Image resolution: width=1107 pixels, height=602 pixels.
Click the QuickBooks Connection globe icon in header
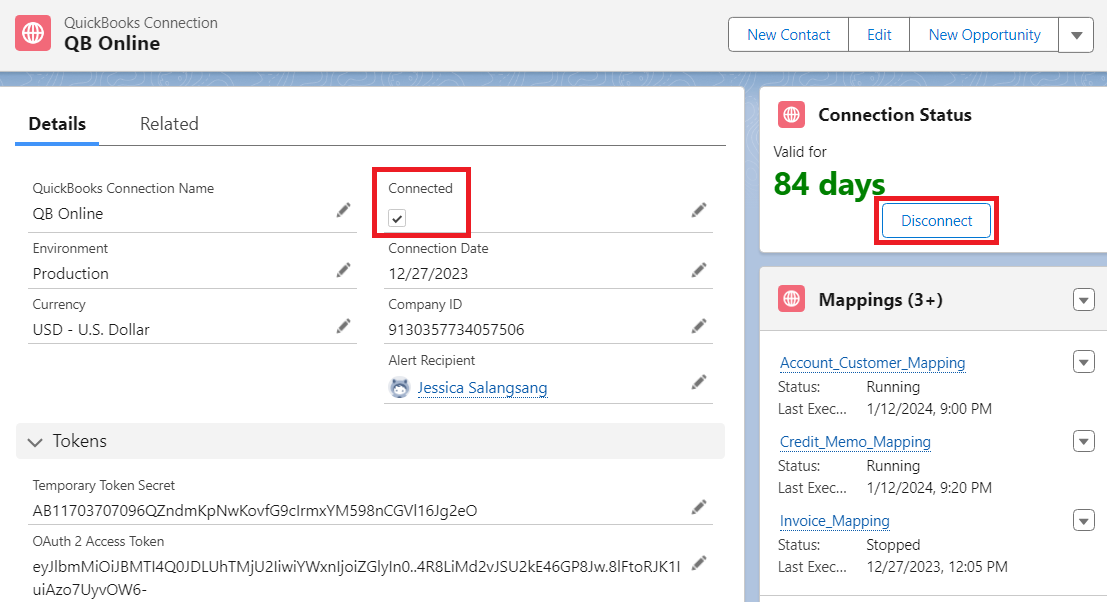[x=33, y=33]
